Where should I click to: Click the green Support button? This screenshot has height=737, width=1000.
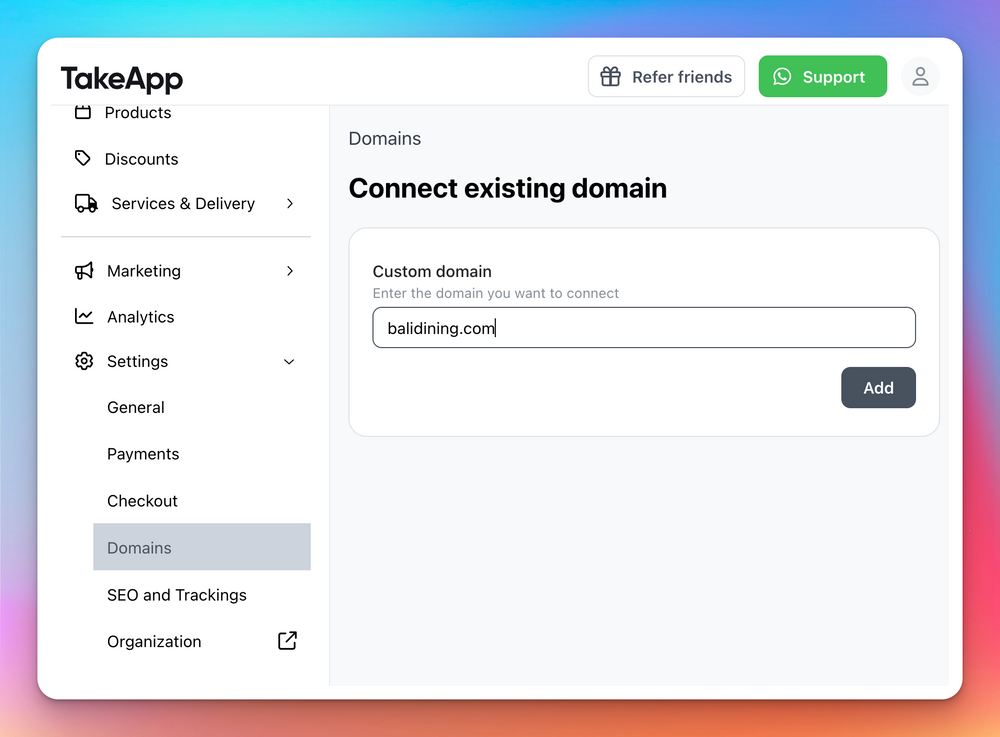[822, 77]
